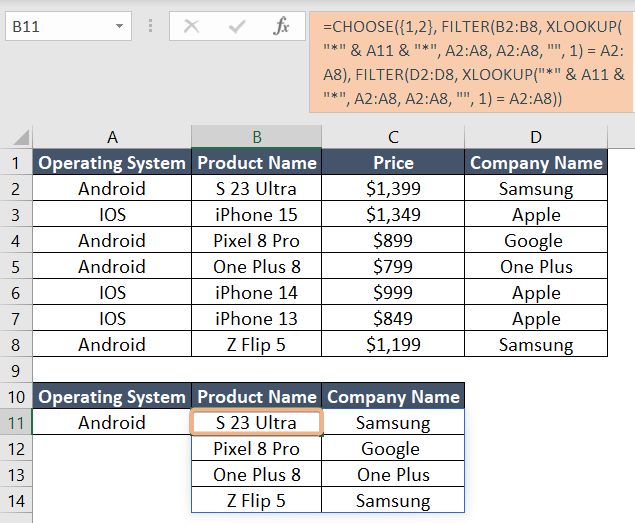
Task: Select the cell S 23 Ultra in row 2
Action: click(256, 188)
